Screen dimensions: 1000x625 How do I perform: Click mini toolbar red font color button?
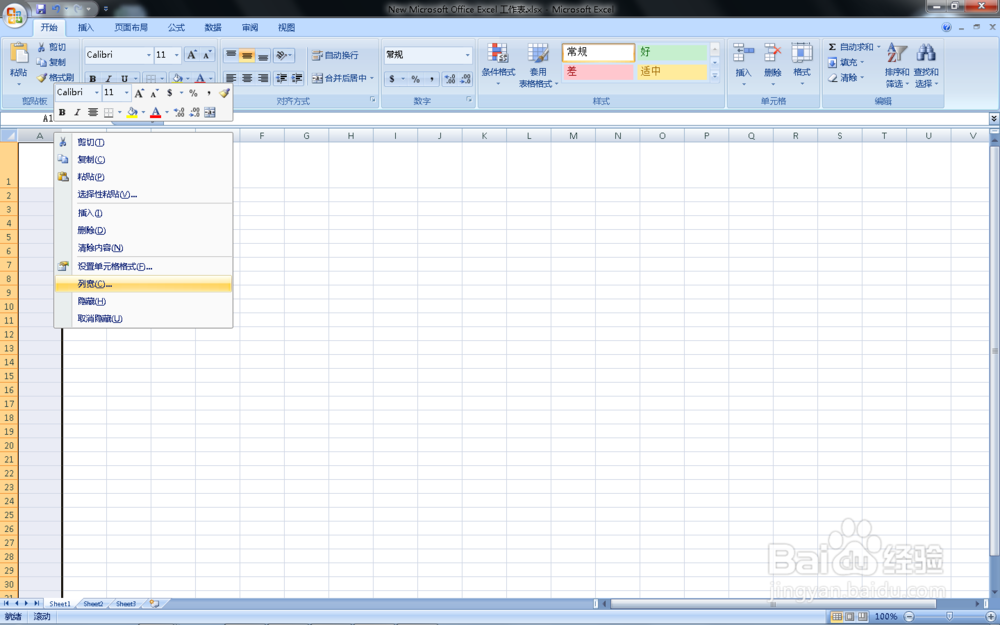(x=156, y=112)
